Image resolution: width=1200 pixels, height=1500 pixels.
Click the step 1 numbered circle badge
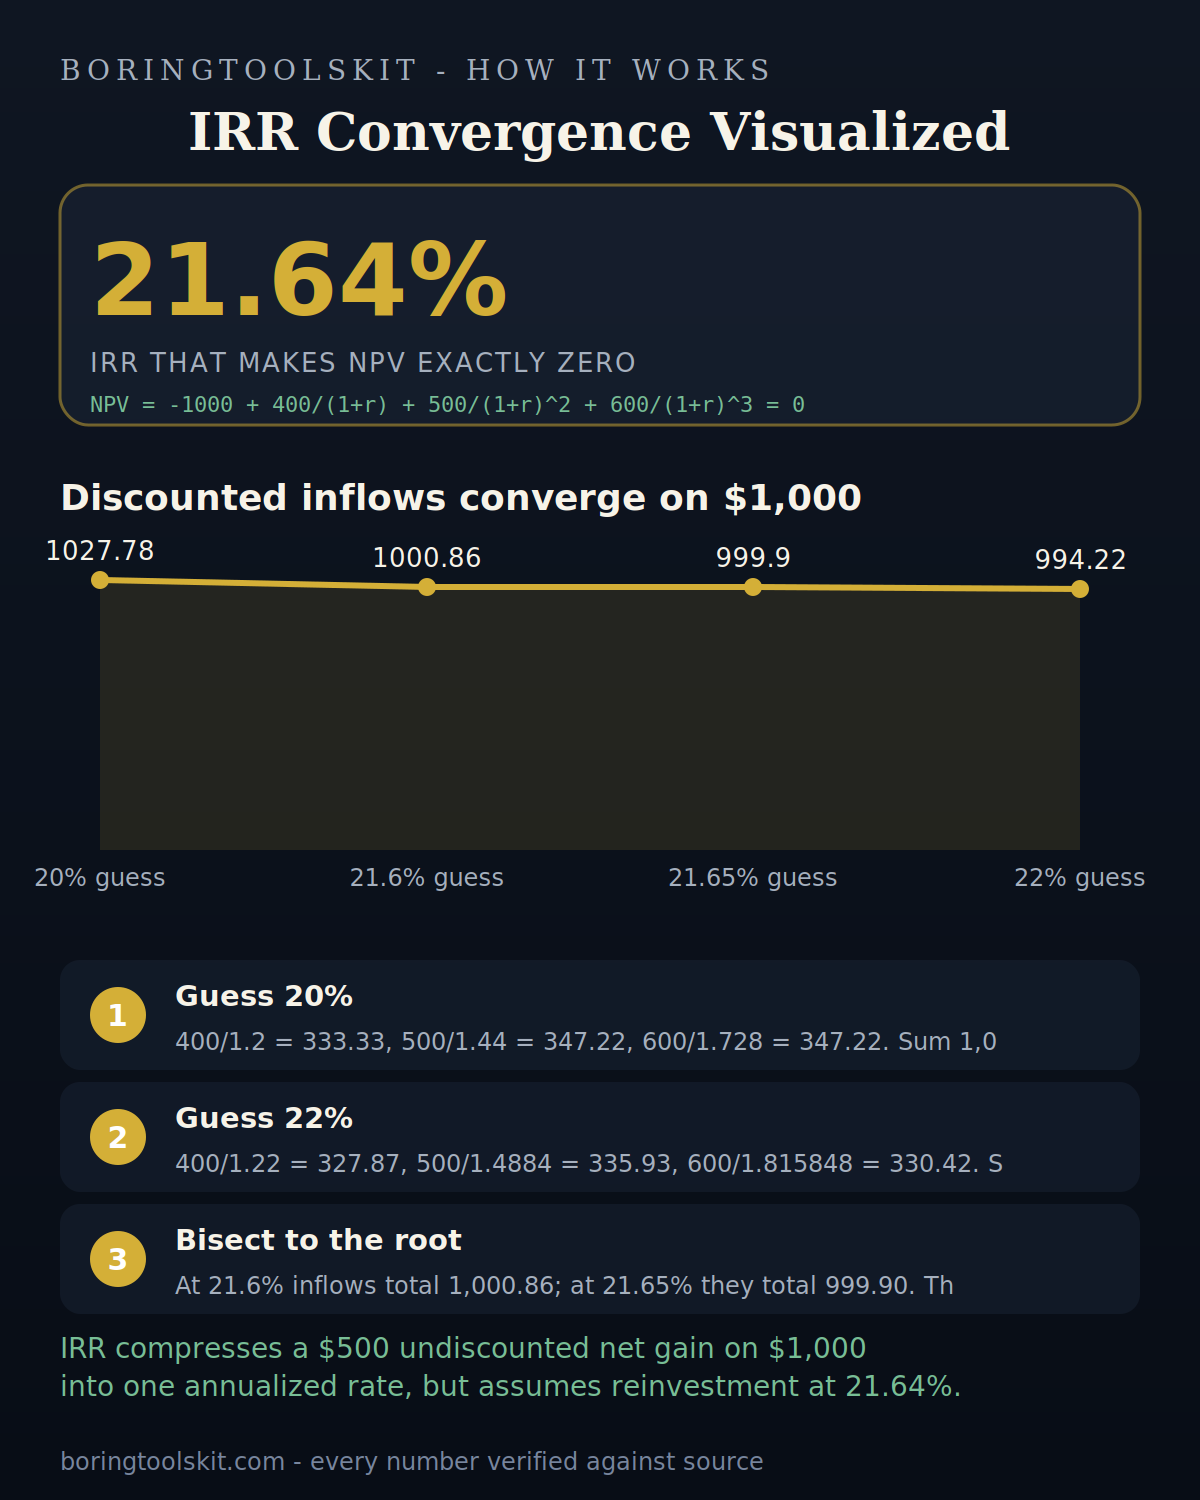pyautogui.click(x=118, y=1015)
